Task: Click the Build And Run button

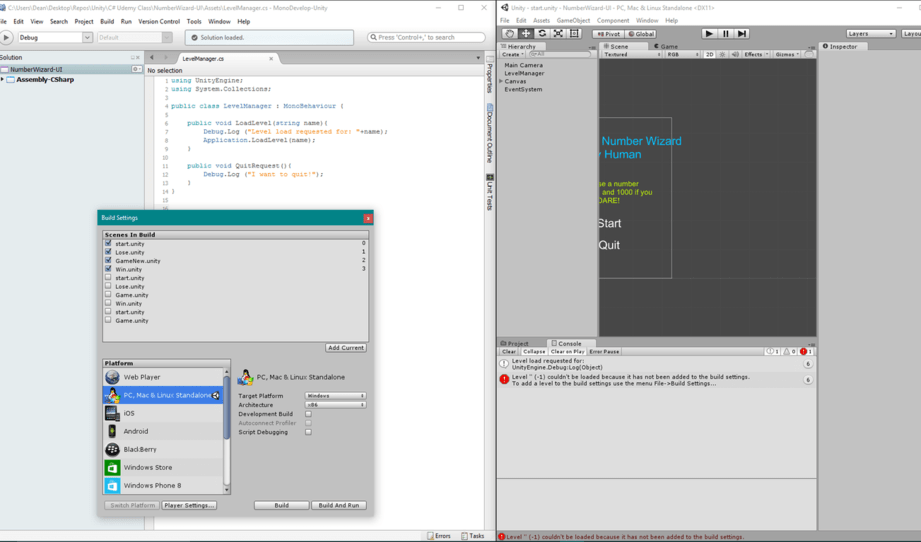Action: (x=338, y=505)
